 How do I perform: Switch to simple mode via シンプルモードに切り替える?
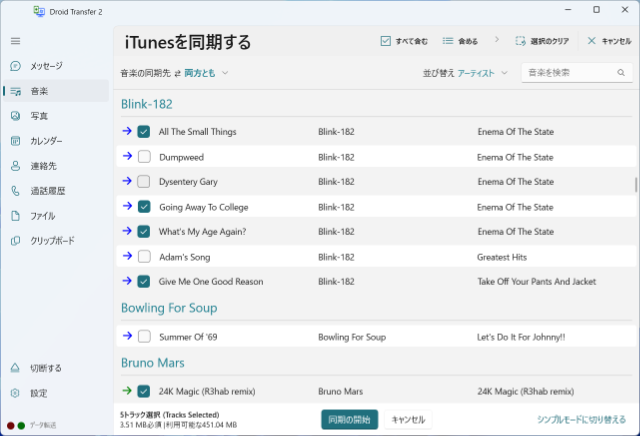pyautogui.click(x=581, y=420)
